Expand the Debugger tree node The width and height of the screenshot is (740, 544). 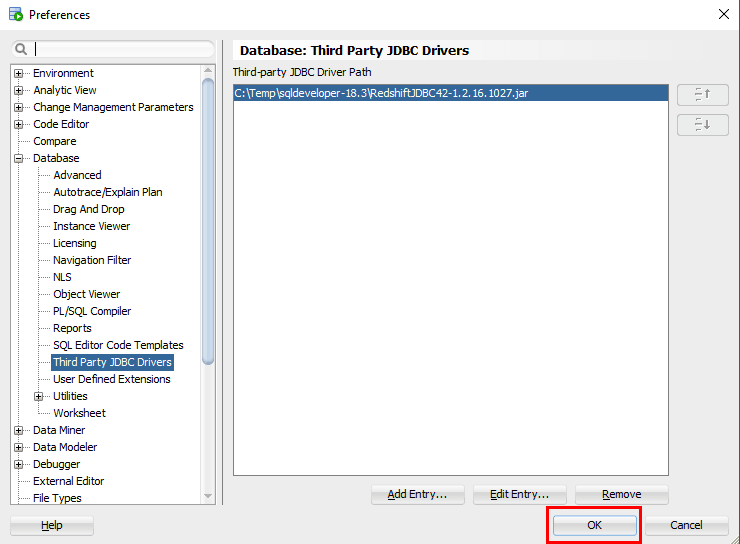(19, 464)
